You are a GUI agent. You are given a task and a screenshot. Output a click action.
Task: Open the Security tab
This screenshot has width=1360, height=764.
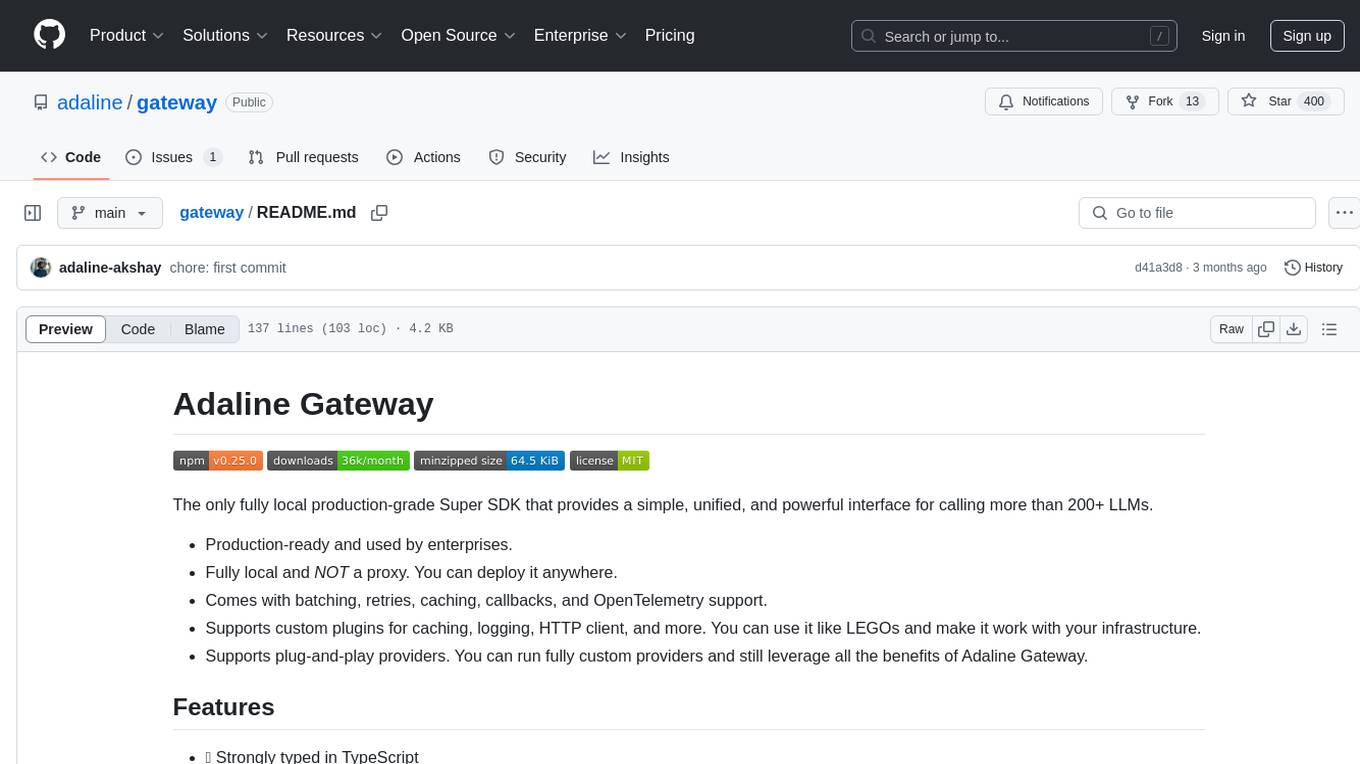click(x=527, y=157)
